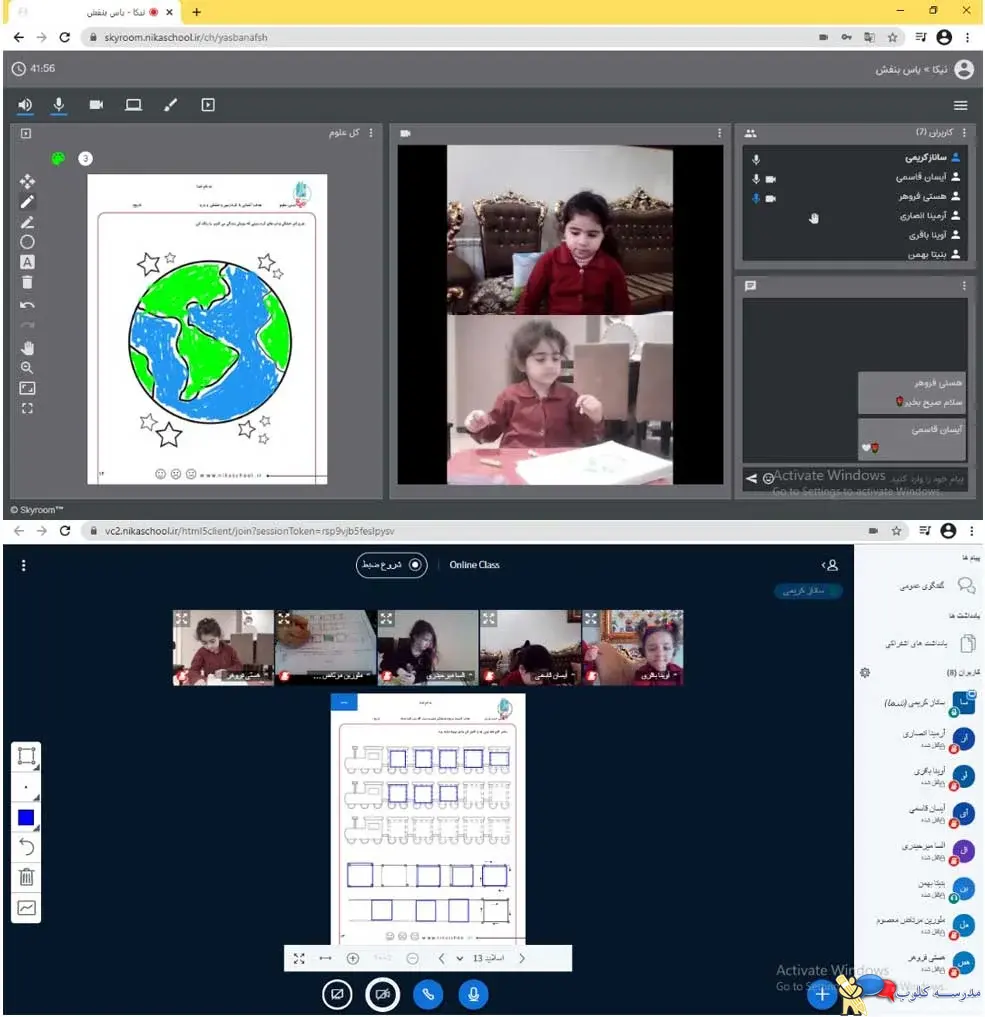This screenshot has width=985, height=1017.
Task: Select the pencil drawing tool in Skyroom
Action: point(27,202)
